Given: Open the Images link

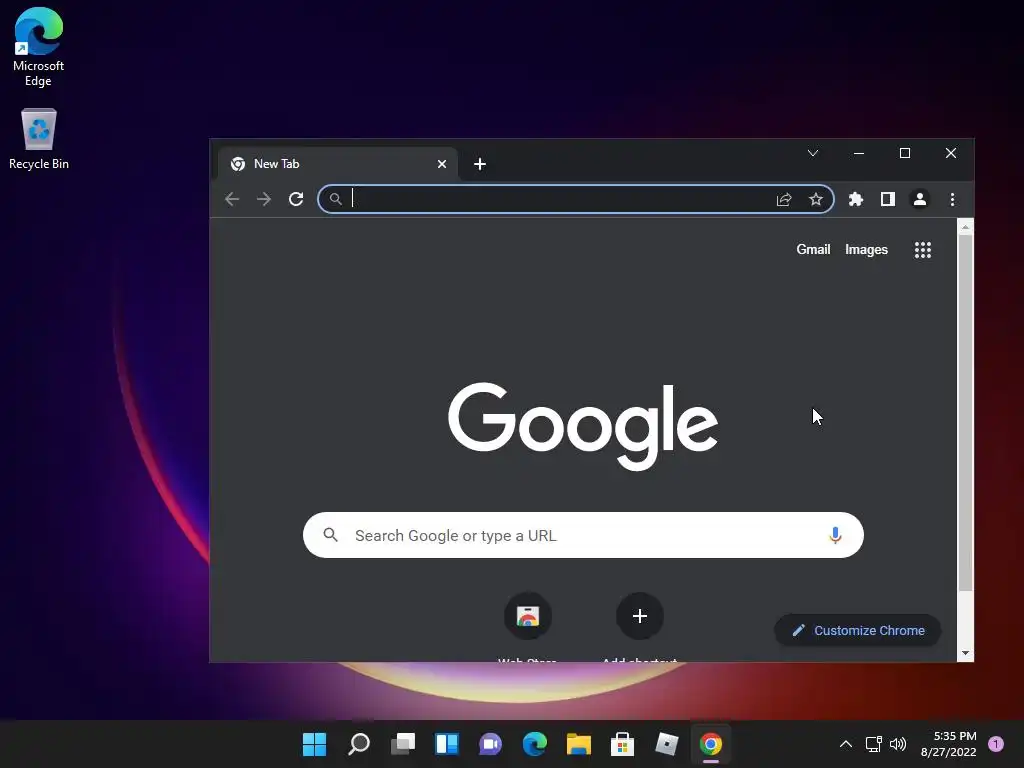Looking at the screenshot, I should tap(867, 249).
